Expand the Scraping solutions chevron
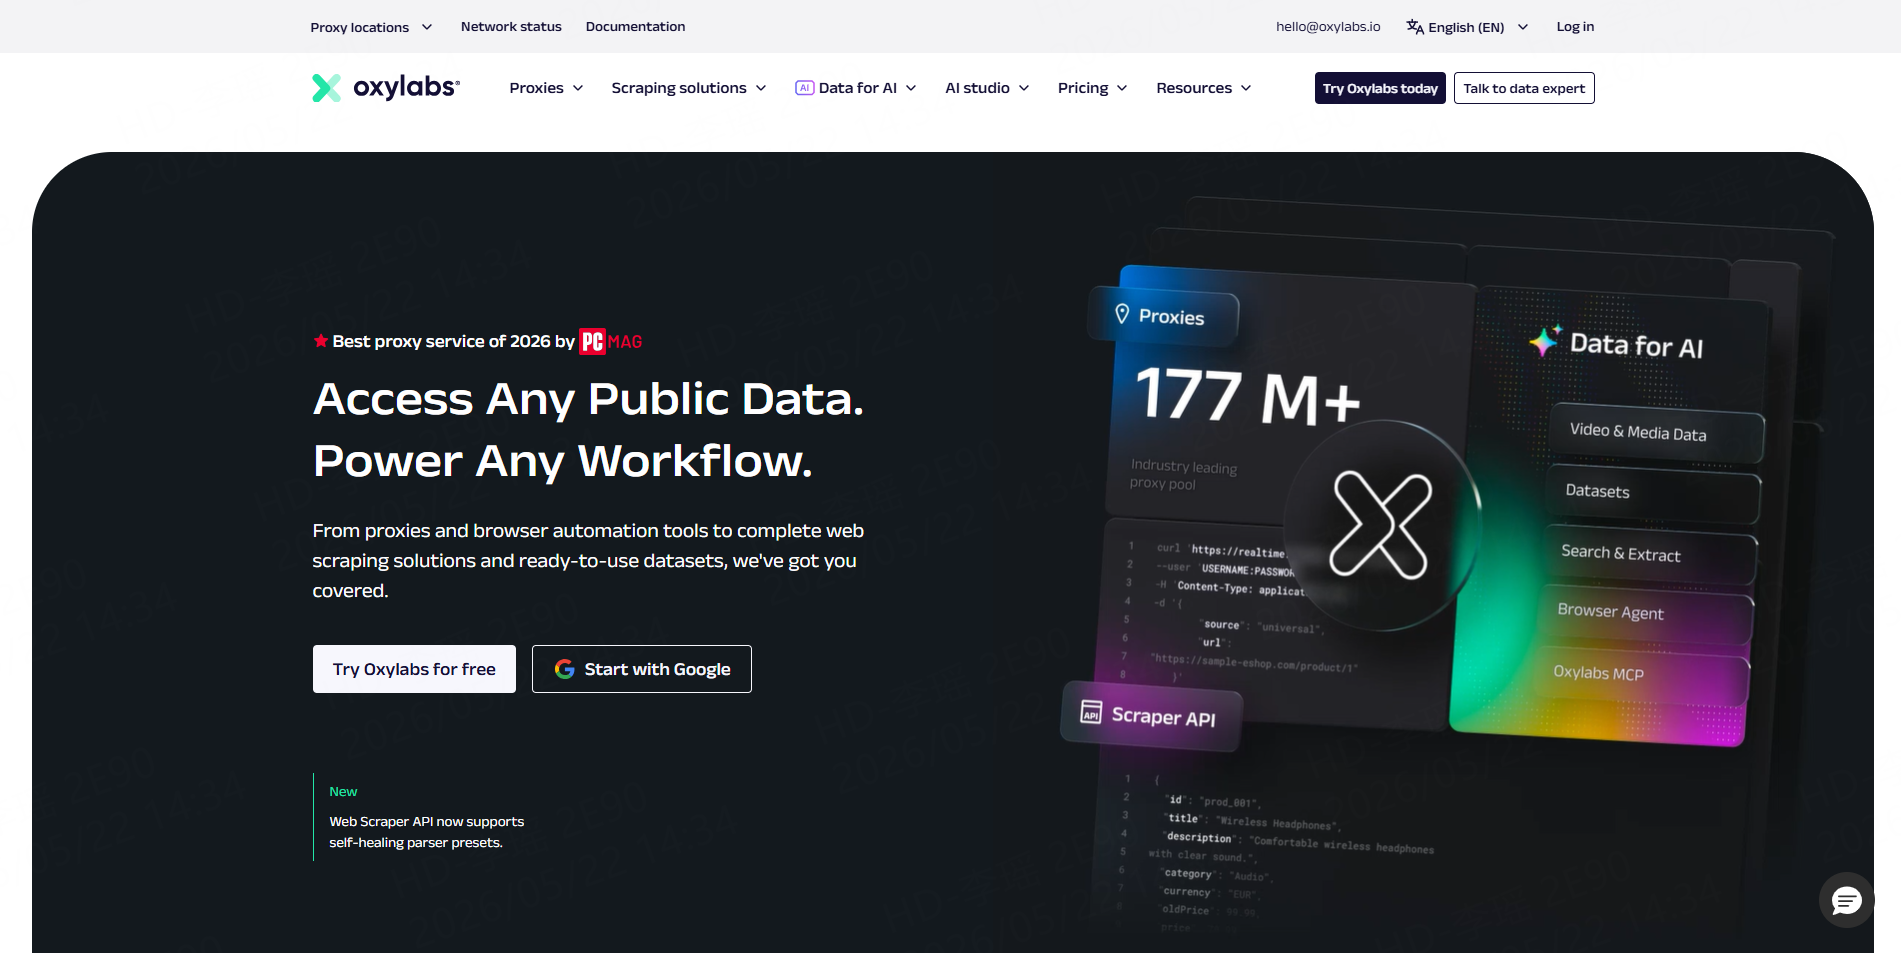This screenshot has height=953, width=1901. click(x=761, y=88)
